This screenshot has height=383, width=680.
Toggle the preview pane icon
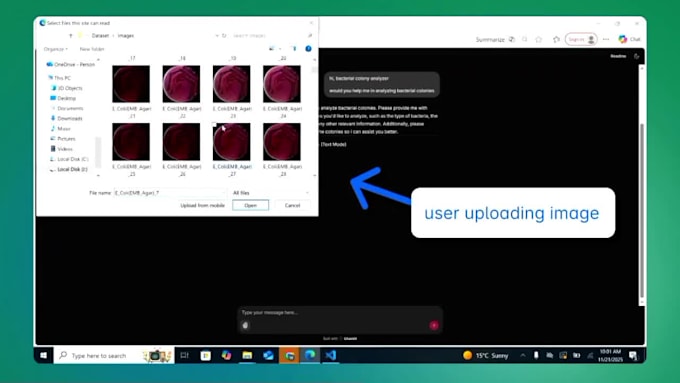pos(294,49)
